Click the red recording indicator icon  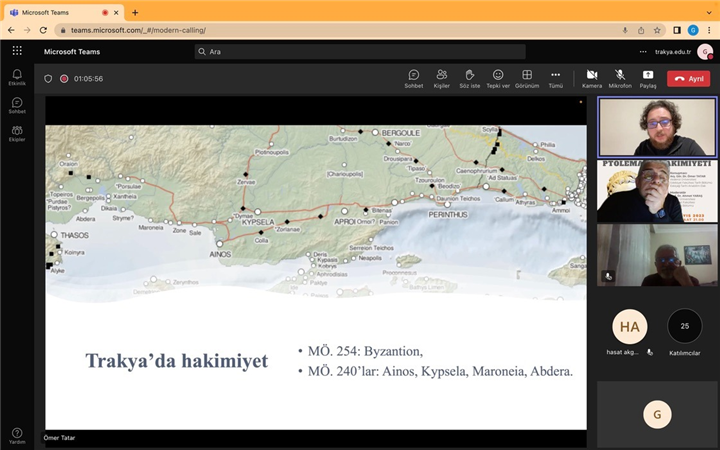coord(64,79)
